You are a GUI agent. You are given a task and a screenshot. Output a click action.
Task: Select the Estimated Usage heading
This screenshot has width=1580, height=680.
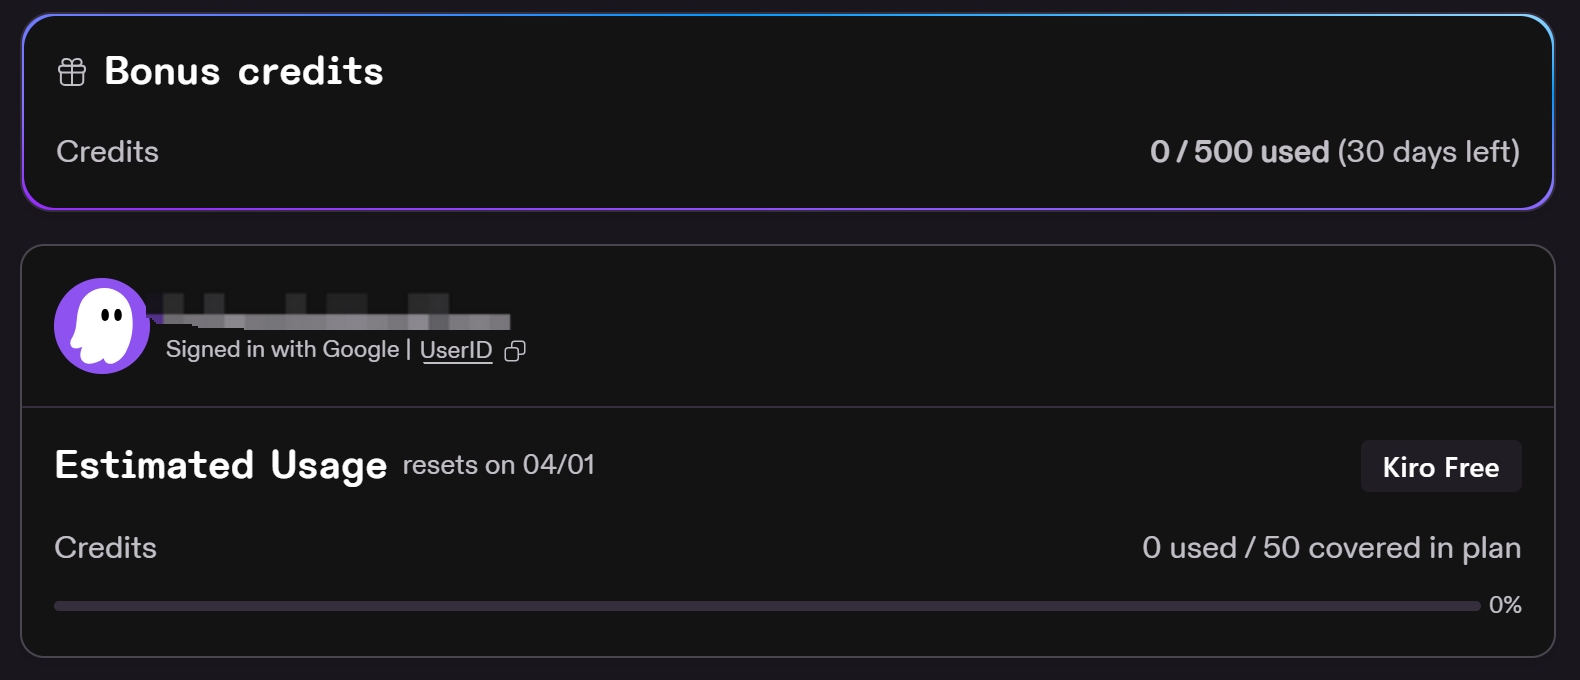(221, 465)
